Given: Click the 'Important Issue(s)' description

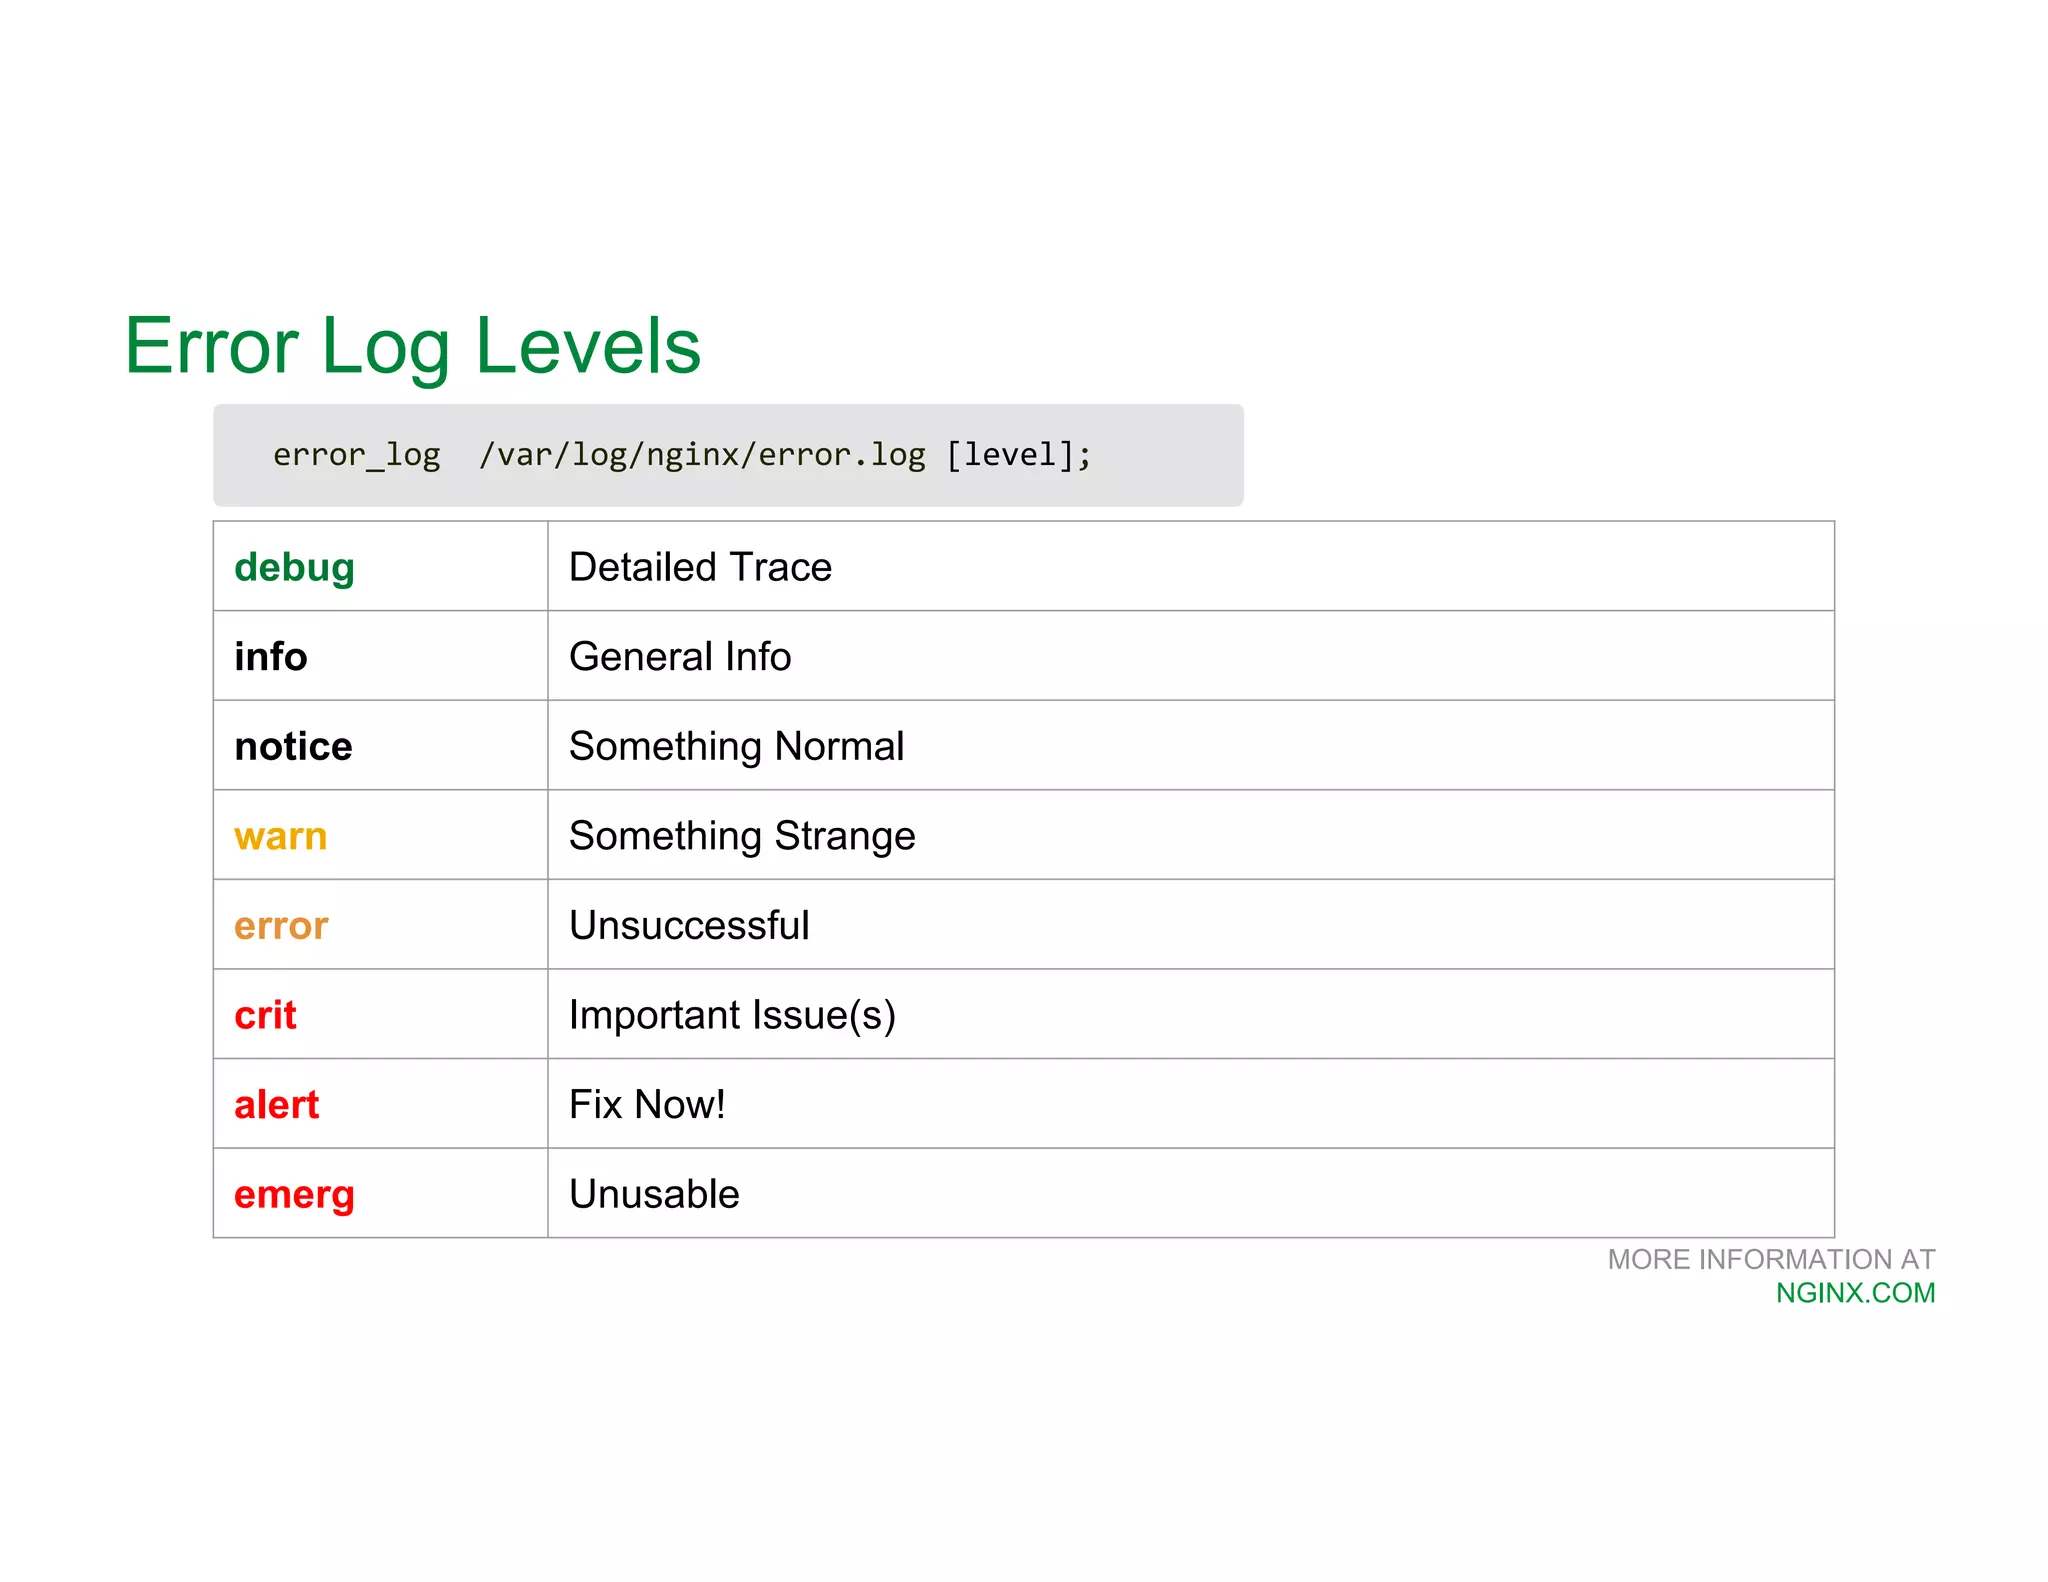Looking at the screenshot, I should [732, 1015].
